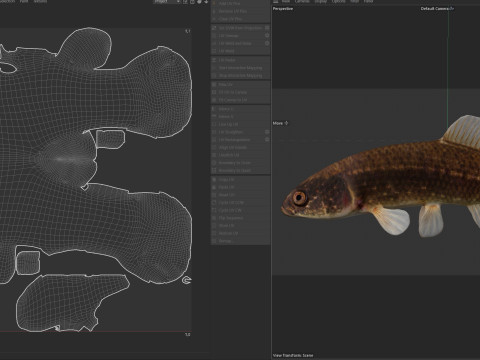This screenshot has width=480, height=360.
Task: Click Stop Interactive Mapping
Action: (240, 76)
